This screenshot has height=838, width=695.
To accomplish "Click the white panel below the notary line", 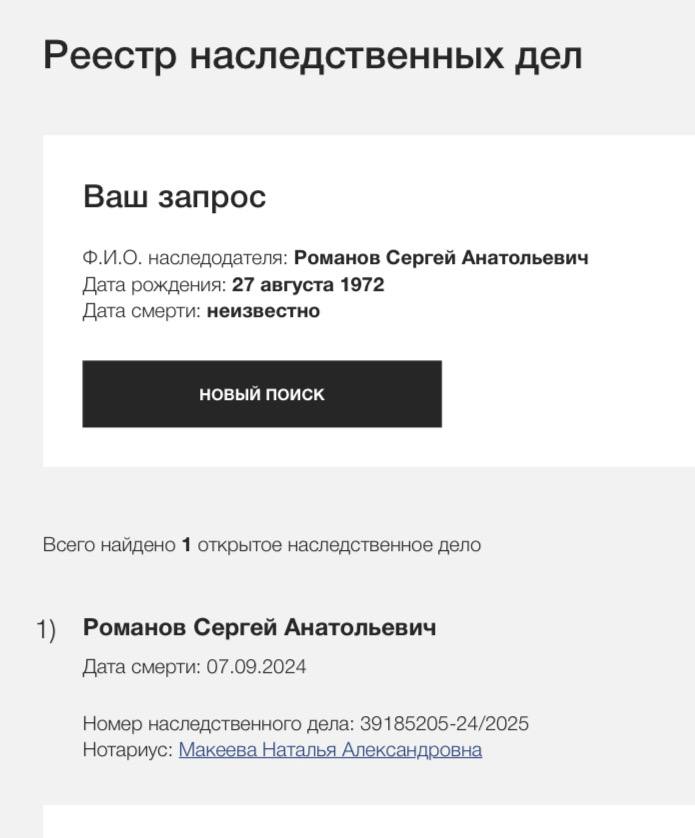I will click(x=368, y=822).
